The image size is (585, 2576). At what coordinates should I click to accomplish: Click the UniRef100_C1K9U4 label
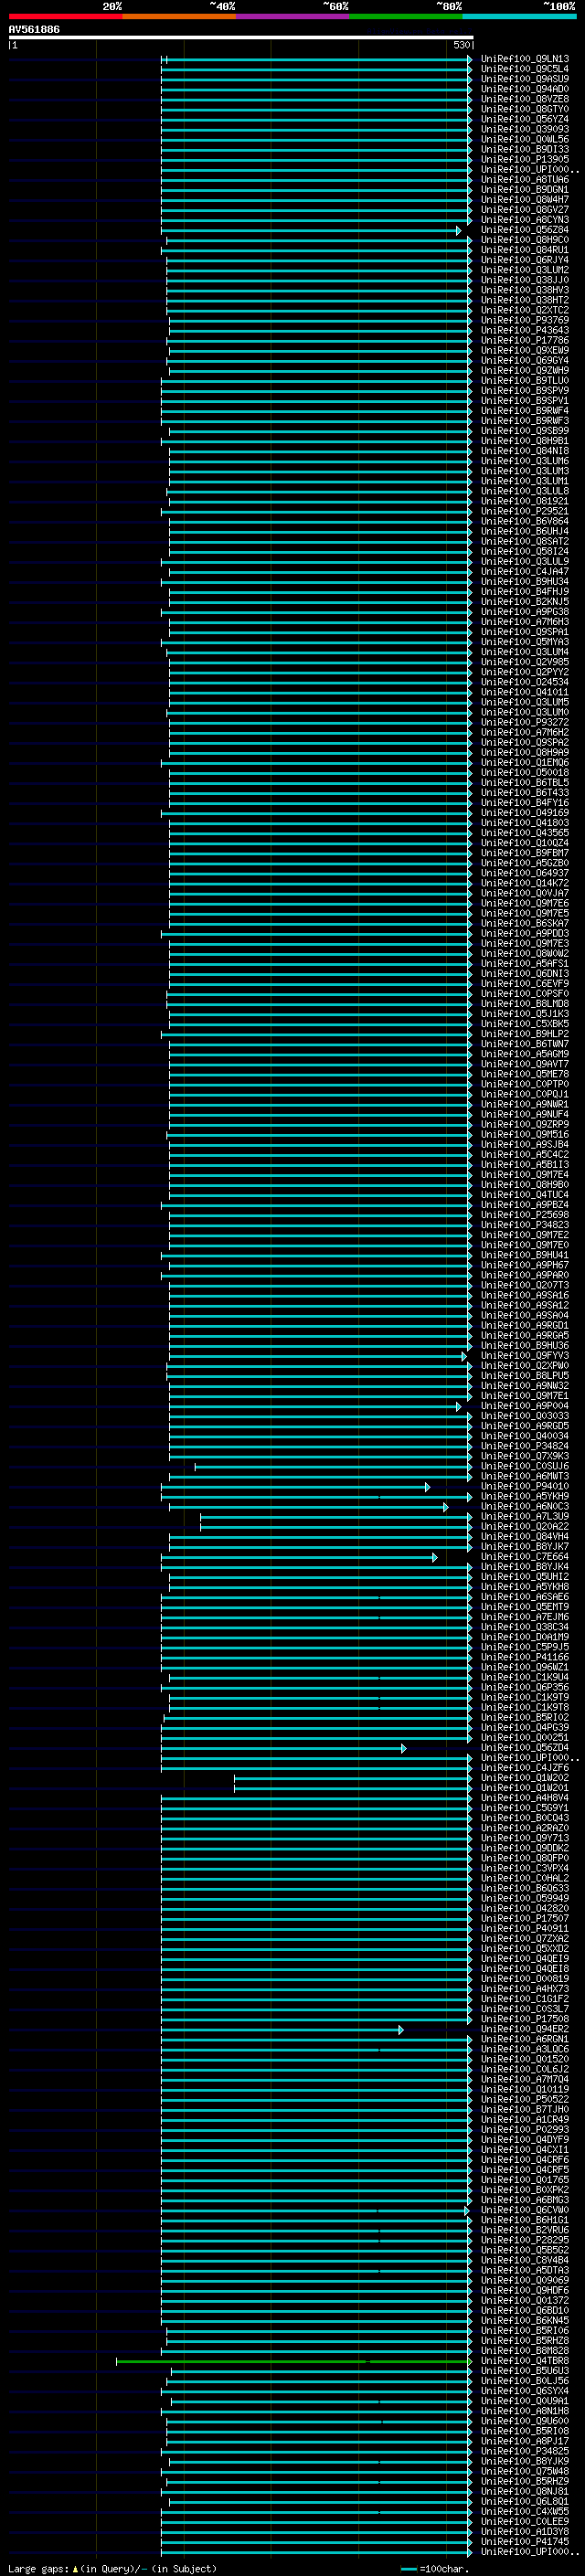525,1678
